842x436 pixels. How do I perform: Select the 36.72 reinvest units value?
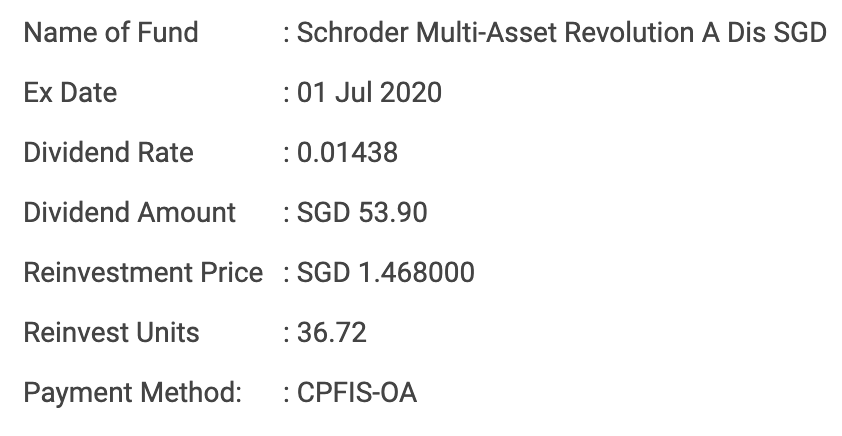(332, 332)
